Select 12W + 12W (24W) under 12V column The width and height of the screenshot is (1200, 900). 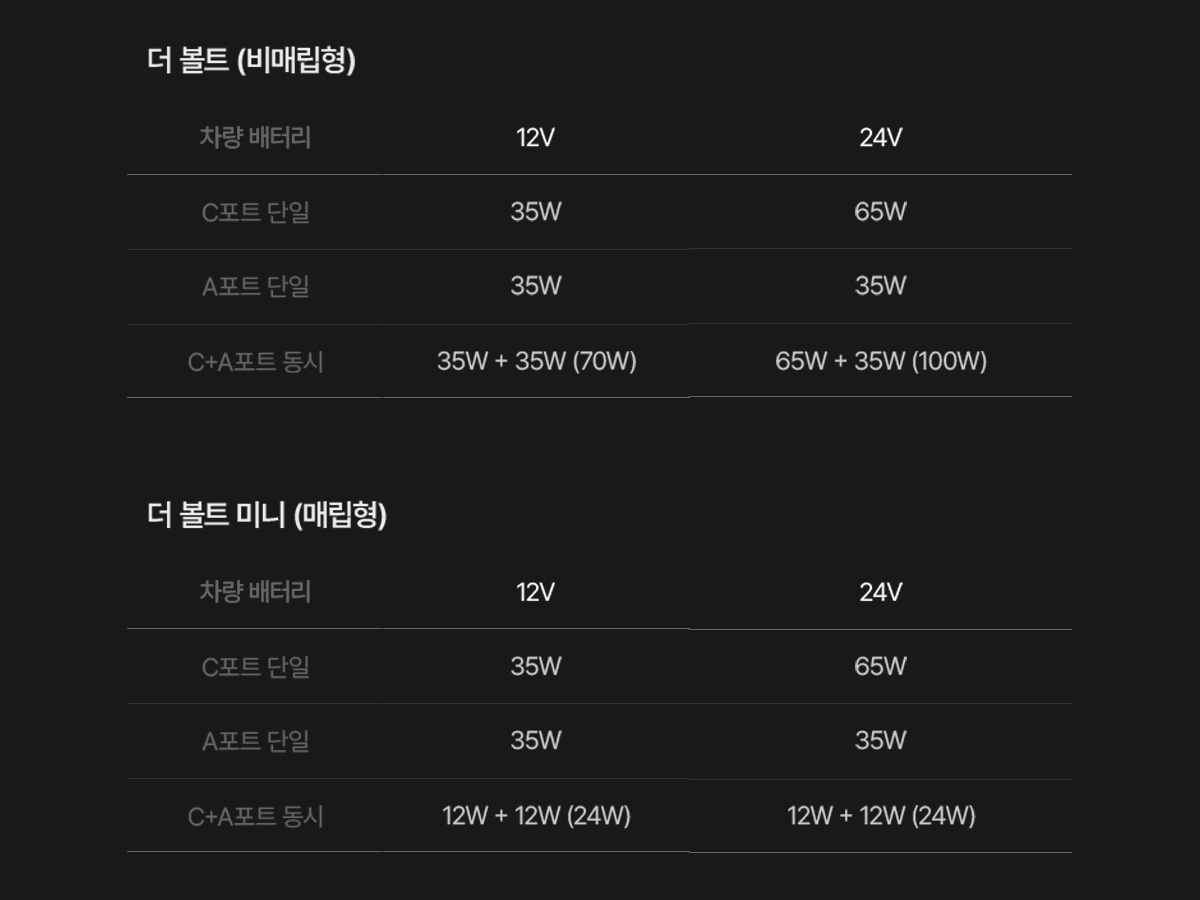536,816
